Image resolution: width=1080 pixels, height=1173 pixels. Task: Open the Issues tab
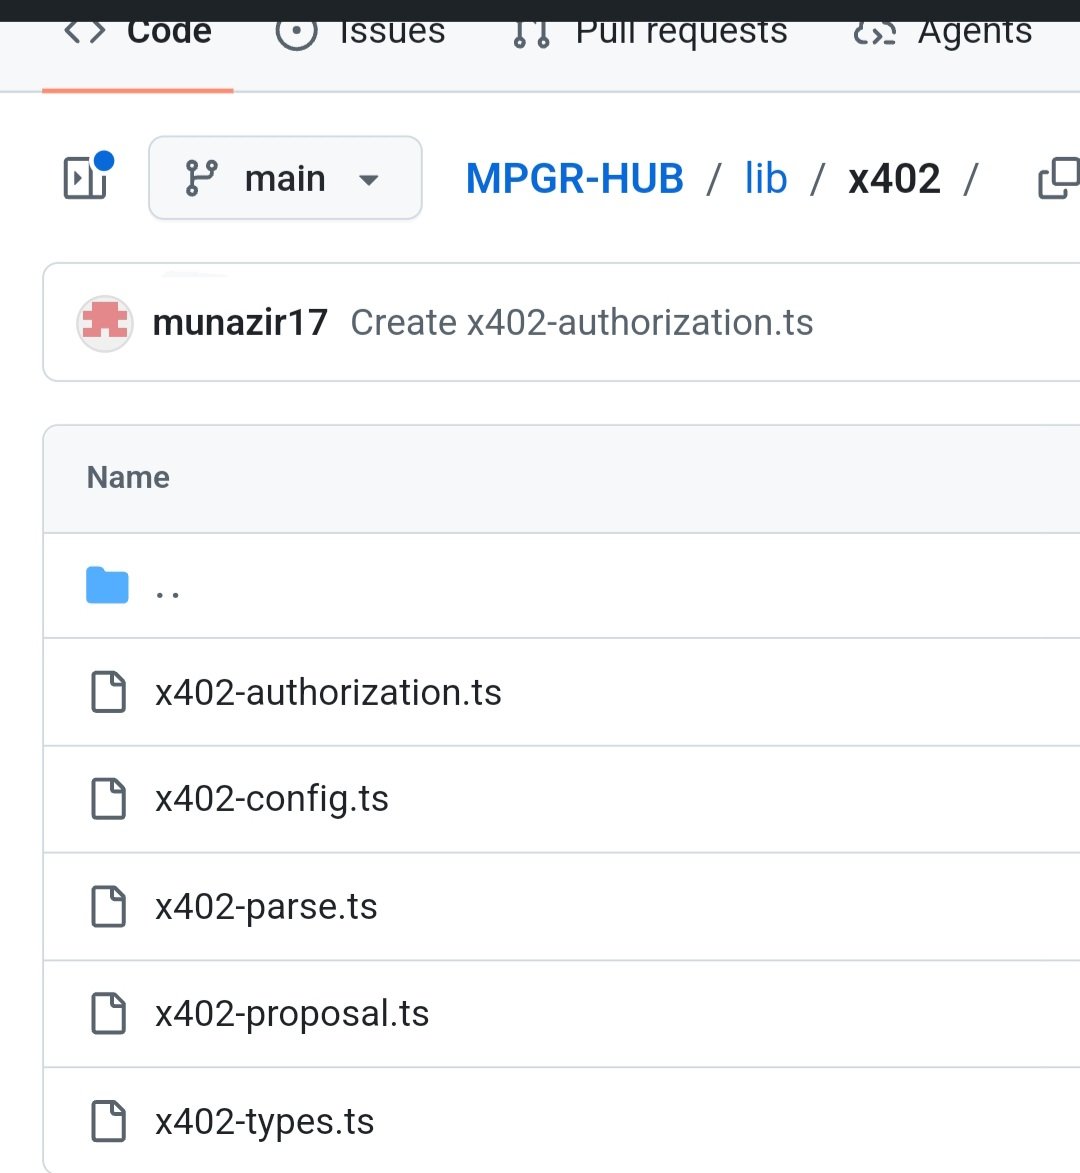(x=360, y=34)
